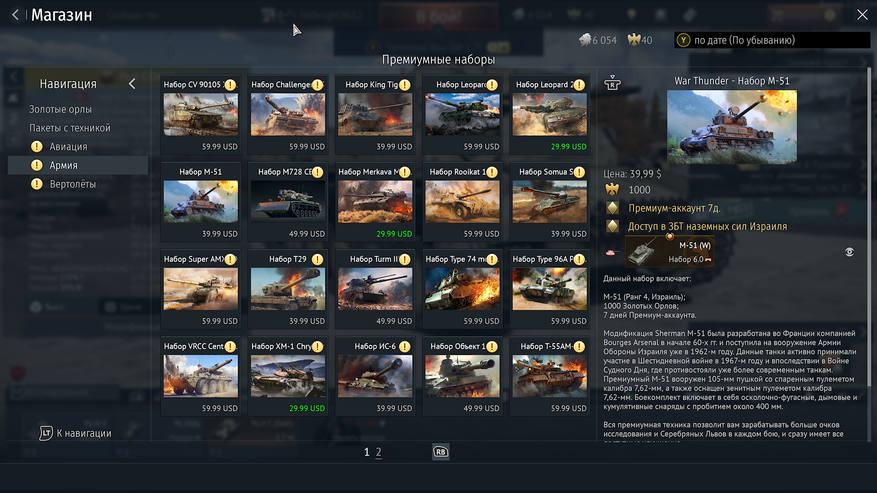
Task: Open the Набор Т-55АМ pack
Action: click(550, 377)
